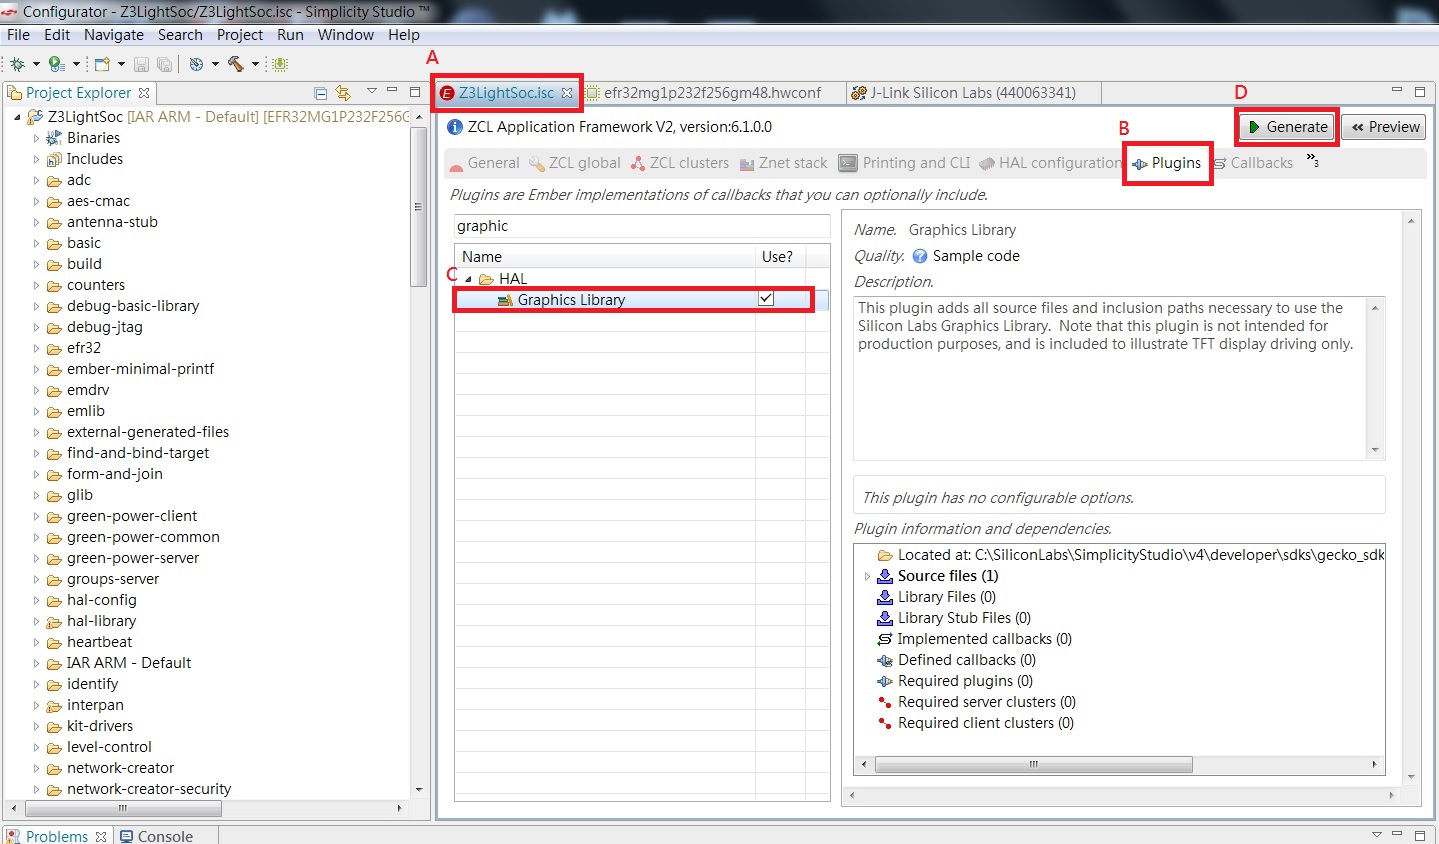This screenshot has height=844, width=1439.
Task: Show hidden editor tabs chevron list
Action: coord(1313,162)
